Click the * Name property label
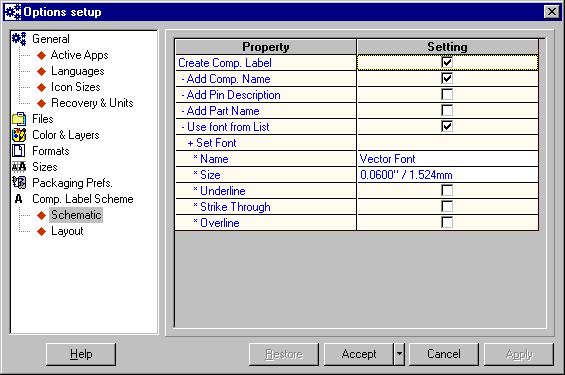Viewport: 565px width, 375px height. point(211,159)
